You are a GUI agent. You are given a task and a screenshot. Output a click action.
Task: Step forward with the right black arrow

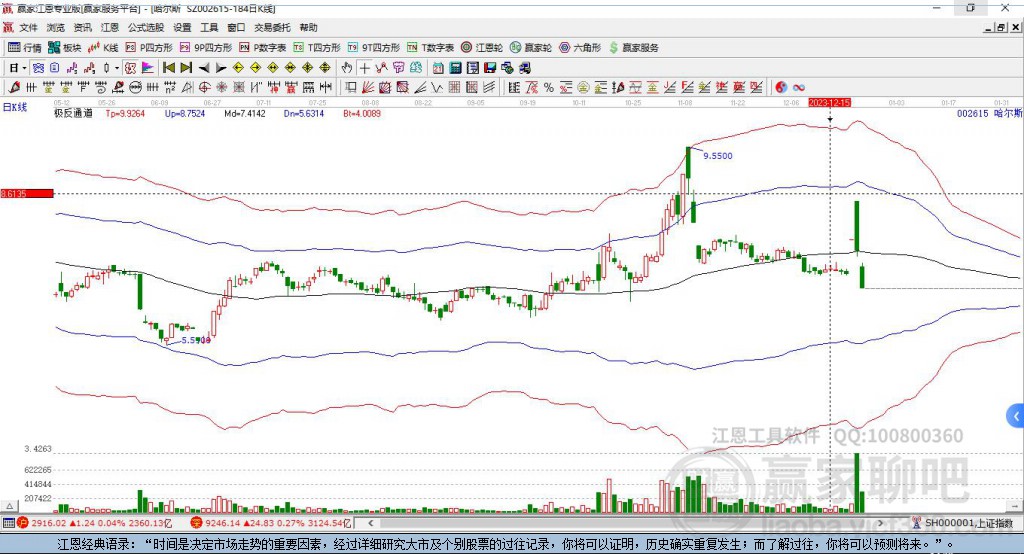pos(221,68)
